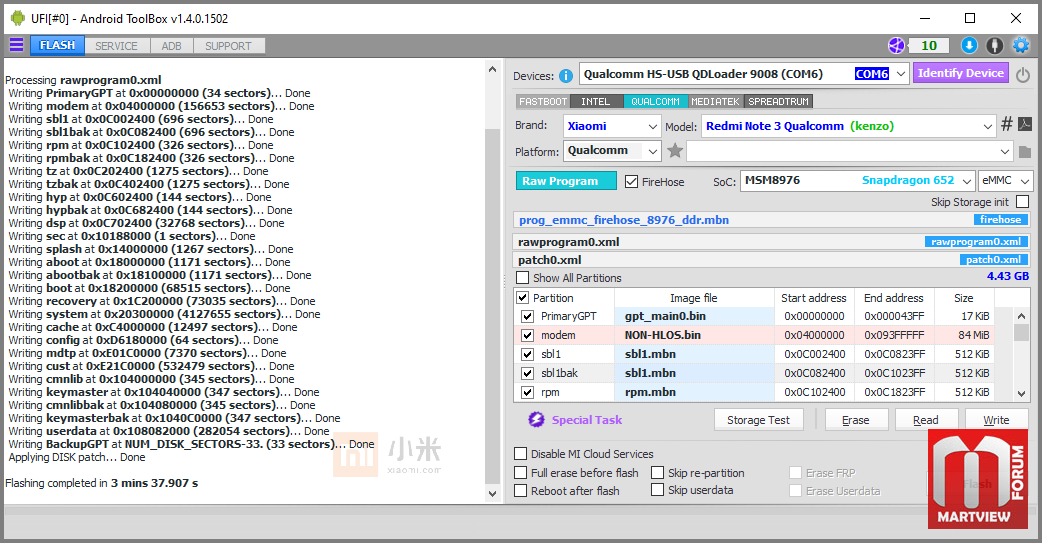Click the hash icon next to the model field

tap(1007, 124)
